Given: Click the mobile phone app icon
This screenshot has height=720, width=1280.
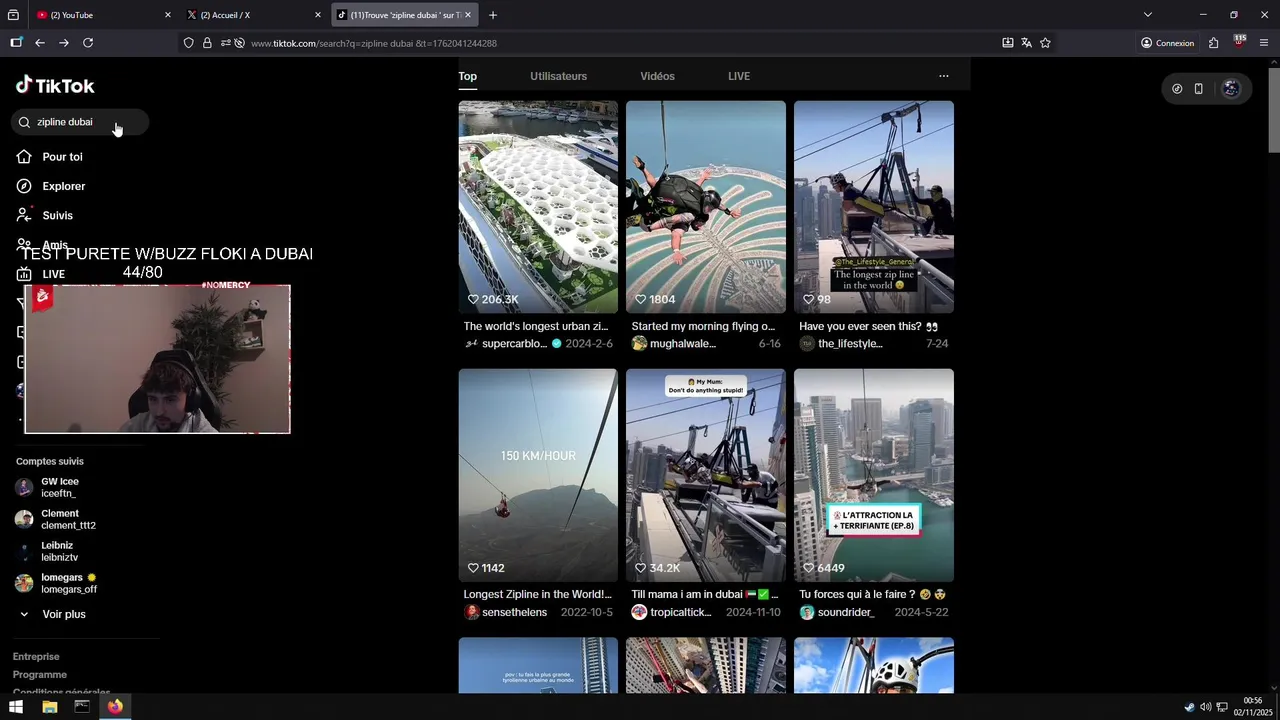Looking at the screenshot, I should pyautogui.click(x=1198, y=89).
